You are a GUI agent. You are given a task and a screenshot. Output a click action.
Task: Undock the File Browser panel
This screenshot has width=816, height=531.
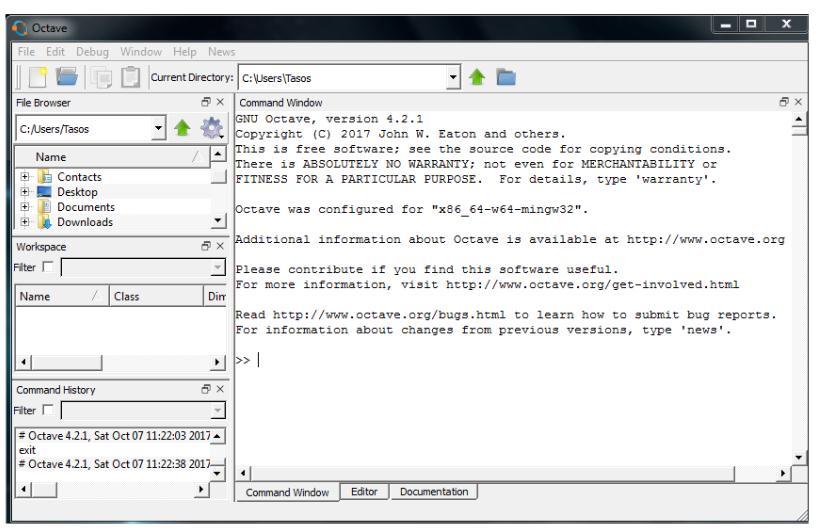pyautogui.click(x=206, y=102)
